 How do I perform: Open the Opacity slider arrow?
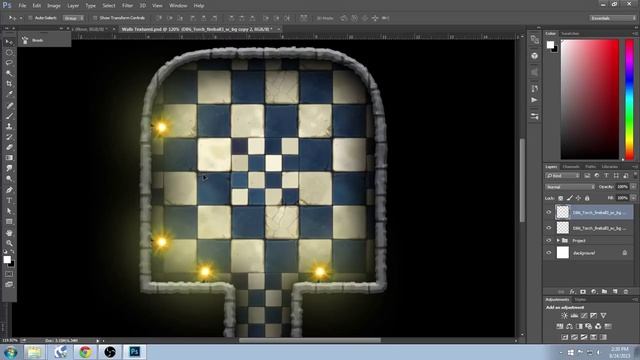(x=633, y=187)
